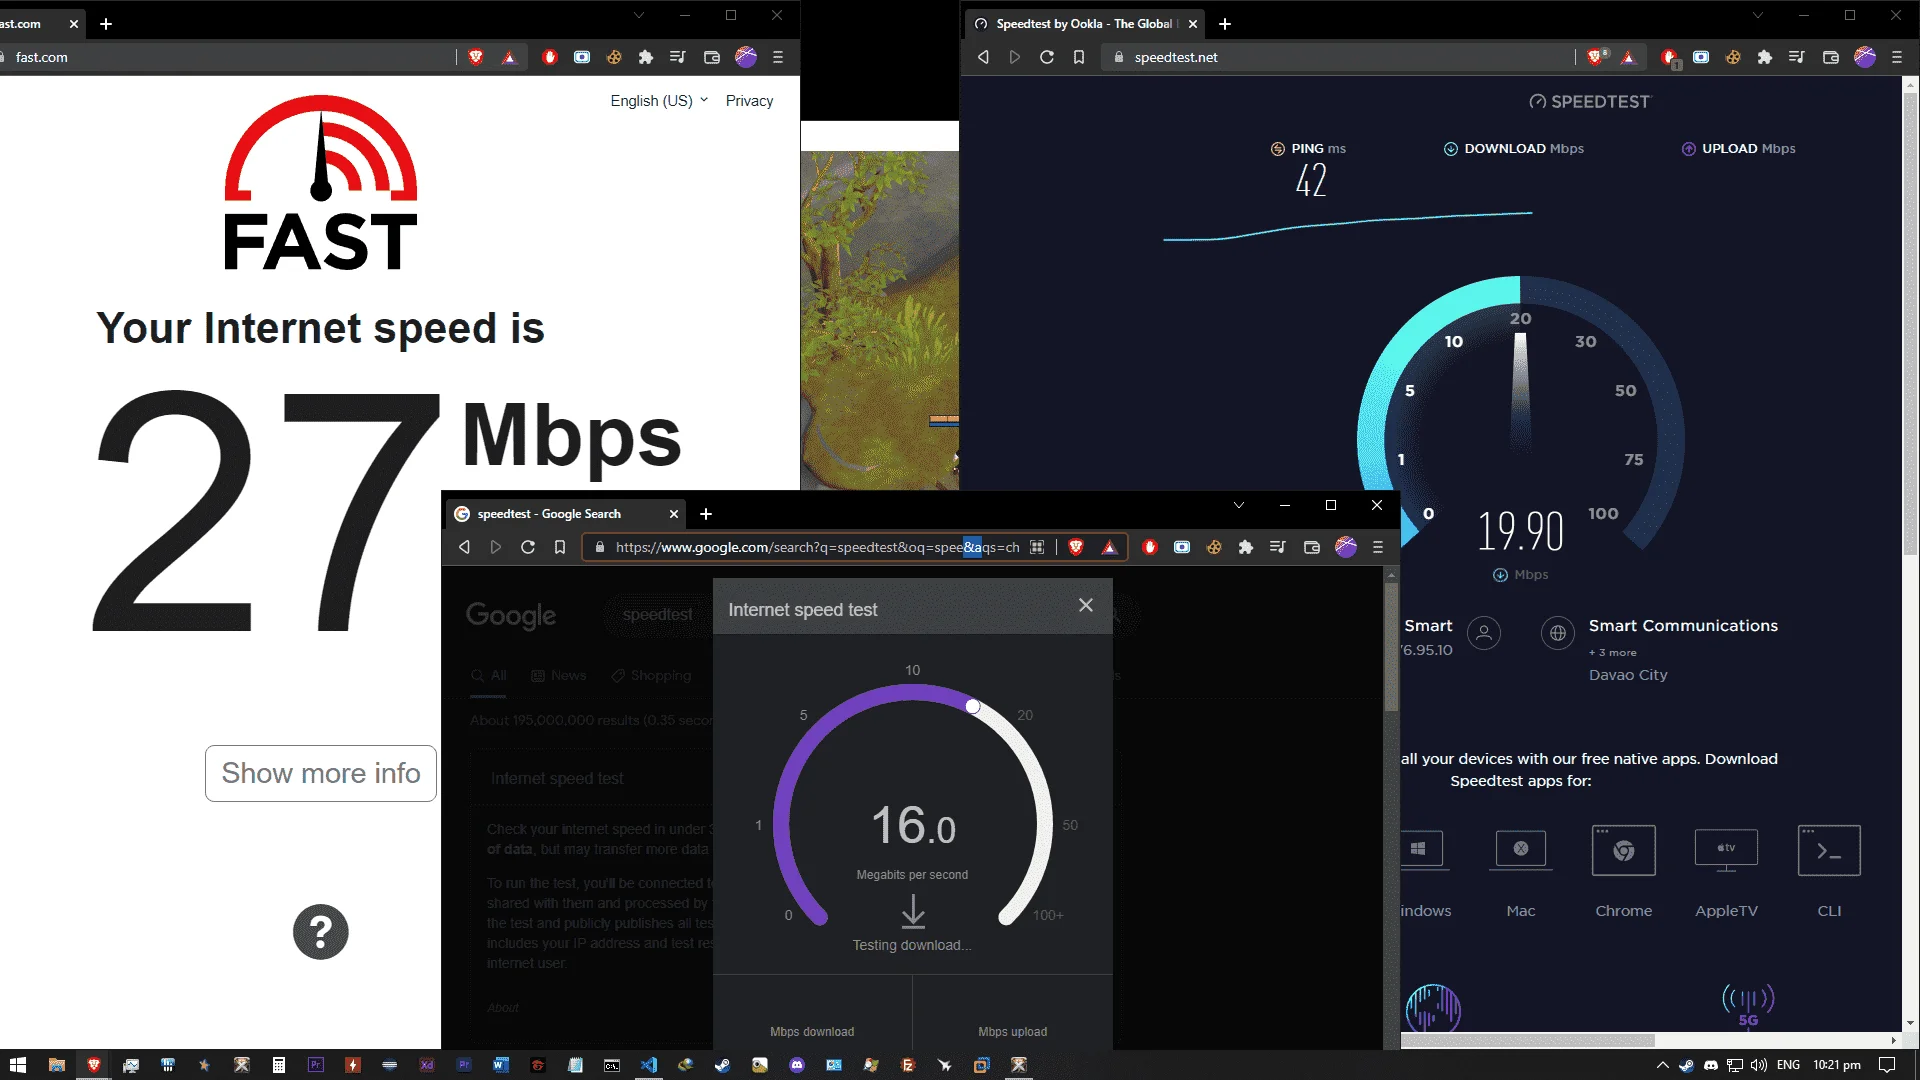Click the Google page vertical scrollbar
Viewport: 1920px width, 1080px height.
[x=1391, y=646]
